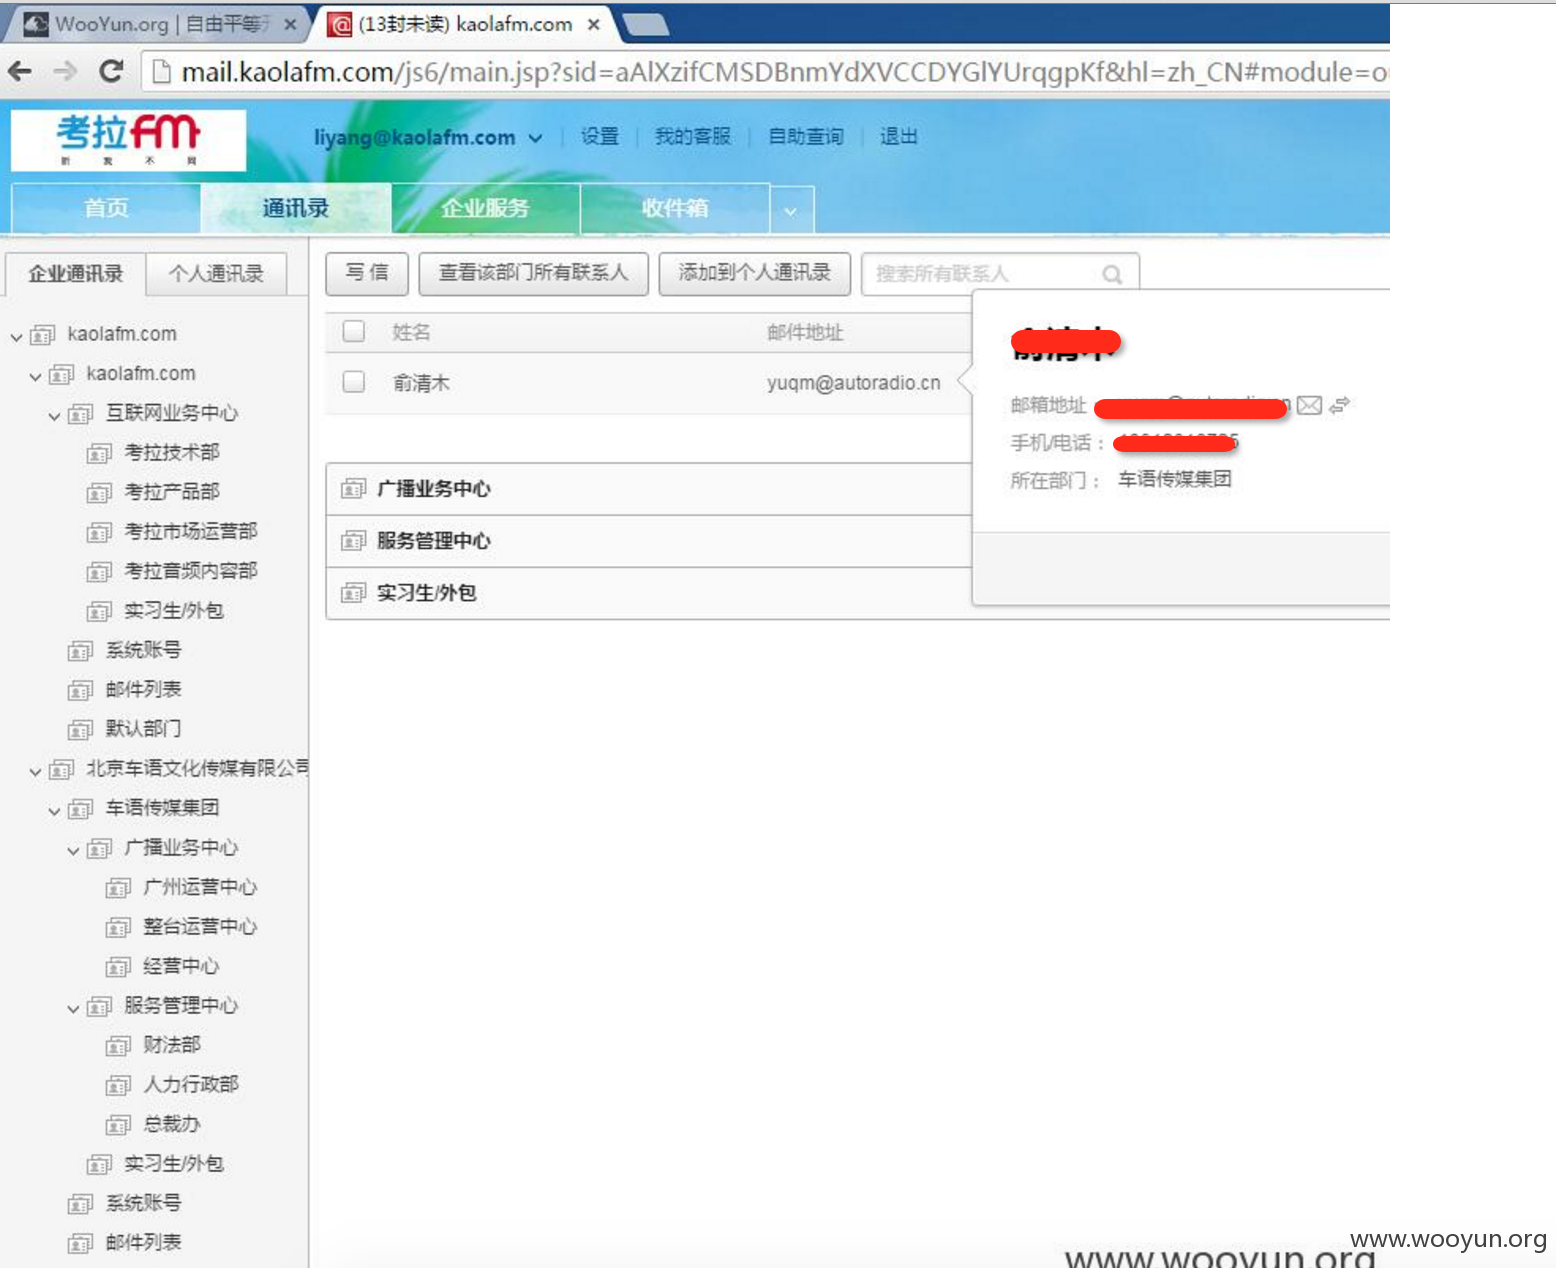Click folder icon beside 整台运营中心
The height and width of the screenshot is (1268, 1556).
118,928
